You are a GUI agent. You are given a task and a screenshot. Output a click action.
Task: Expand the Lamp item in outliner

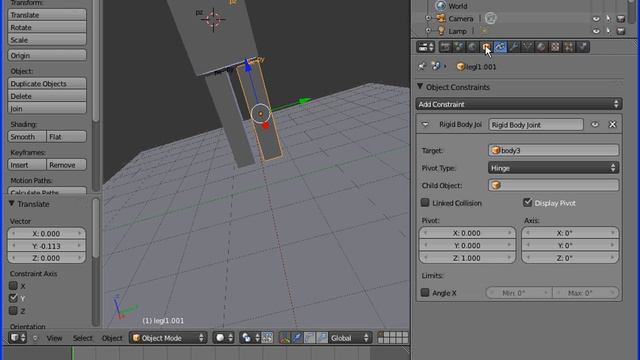pos(428,31)
